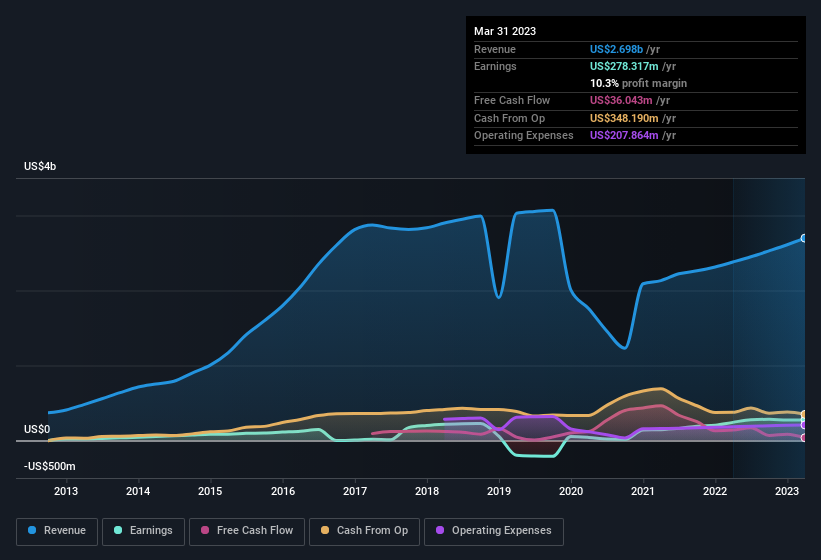Click the 2015 x-axis year label
The width and height of the screenshot is (821, 560).
pyautogui.click(x=210, y=491)
